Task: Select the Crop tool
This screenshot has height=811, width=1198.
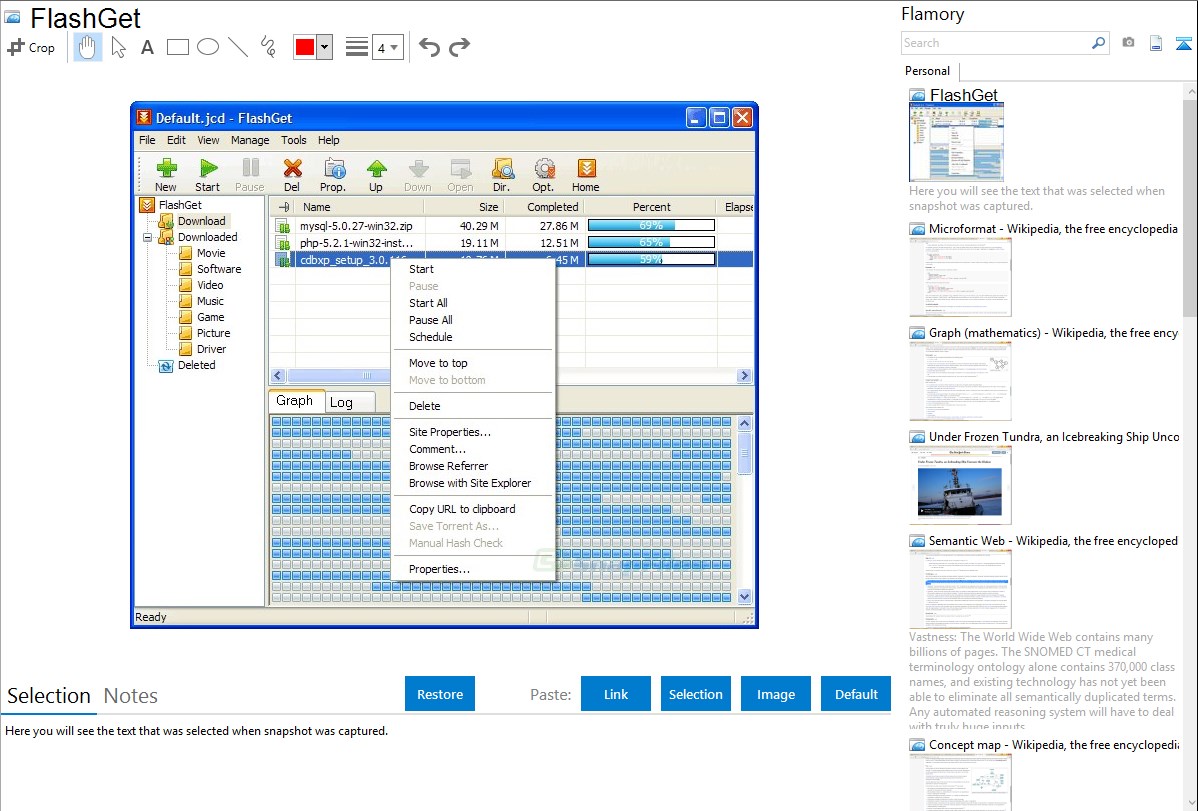Action: [x=31, y=47]
